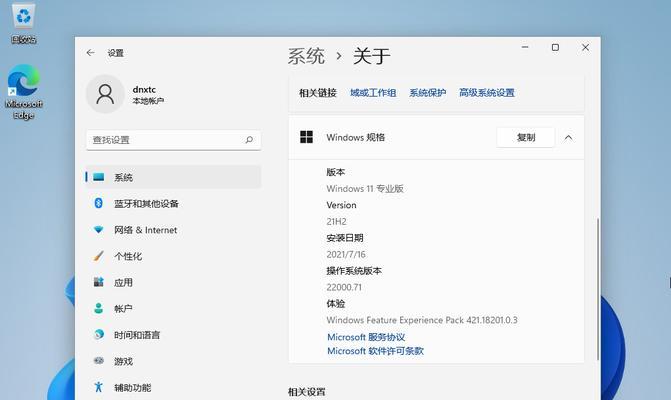This screenshot has height=400, width=671.
Task: Select the Windows Feature Experience Pack text
Action: 422,320
